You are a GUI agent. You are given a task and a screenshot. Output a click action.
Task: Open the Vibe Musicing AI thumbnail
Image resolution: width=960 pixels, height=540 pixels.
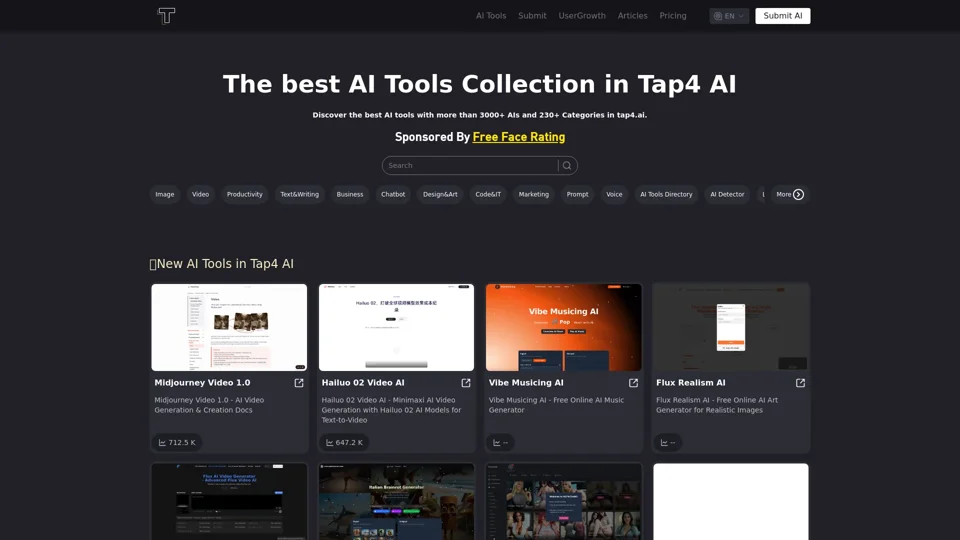tap(564, 327)
